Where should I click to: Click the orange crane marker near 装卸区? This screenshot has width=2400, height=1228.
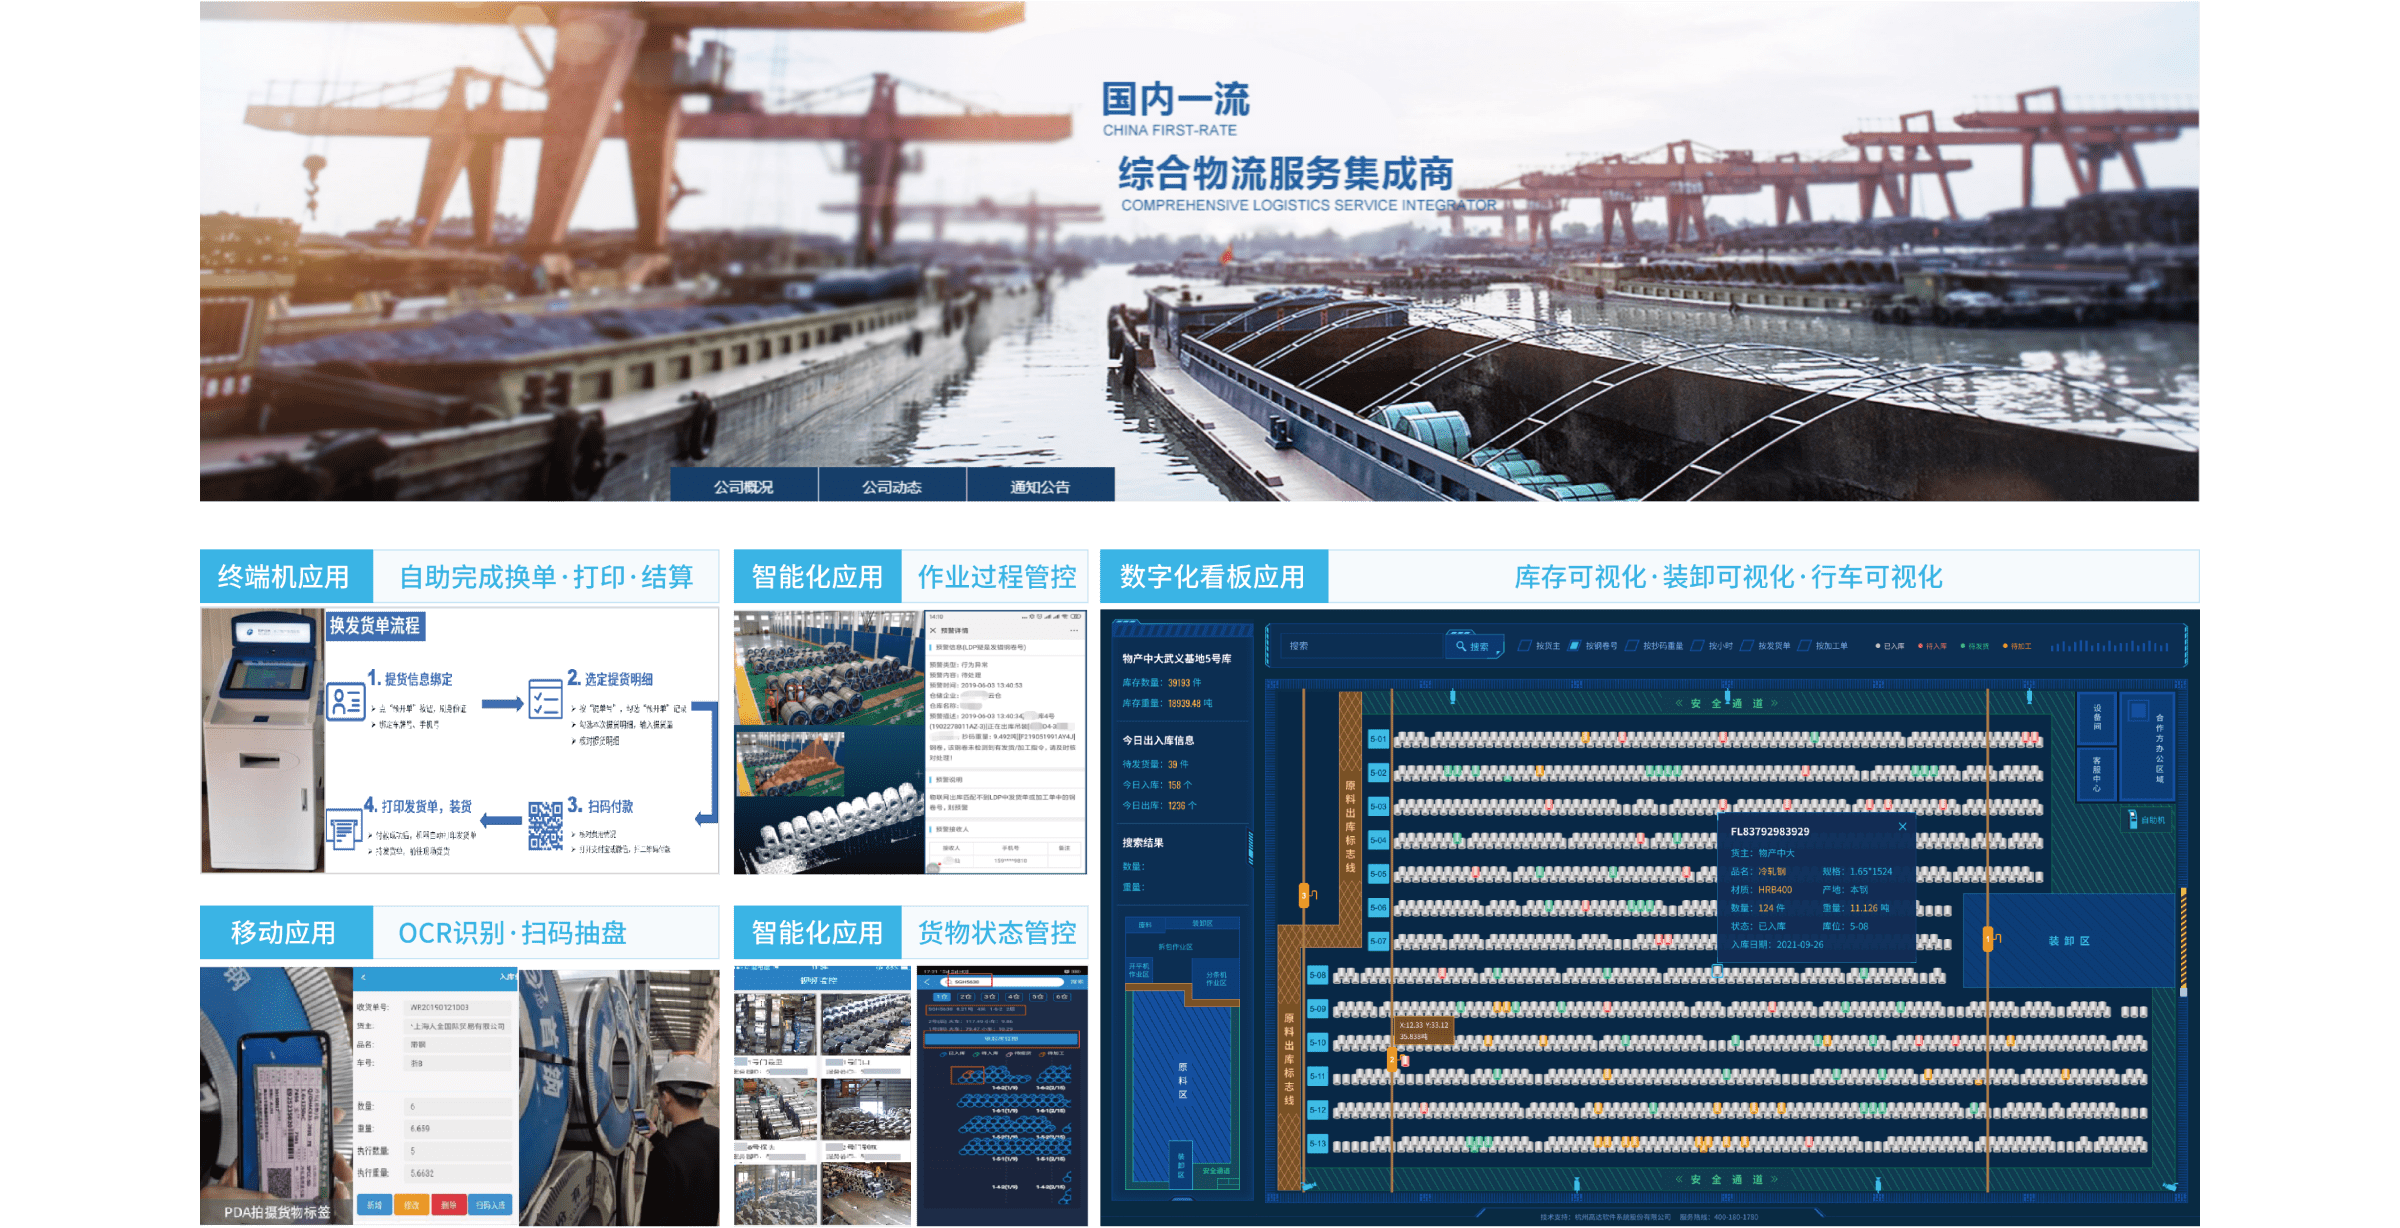(1988, 939)
